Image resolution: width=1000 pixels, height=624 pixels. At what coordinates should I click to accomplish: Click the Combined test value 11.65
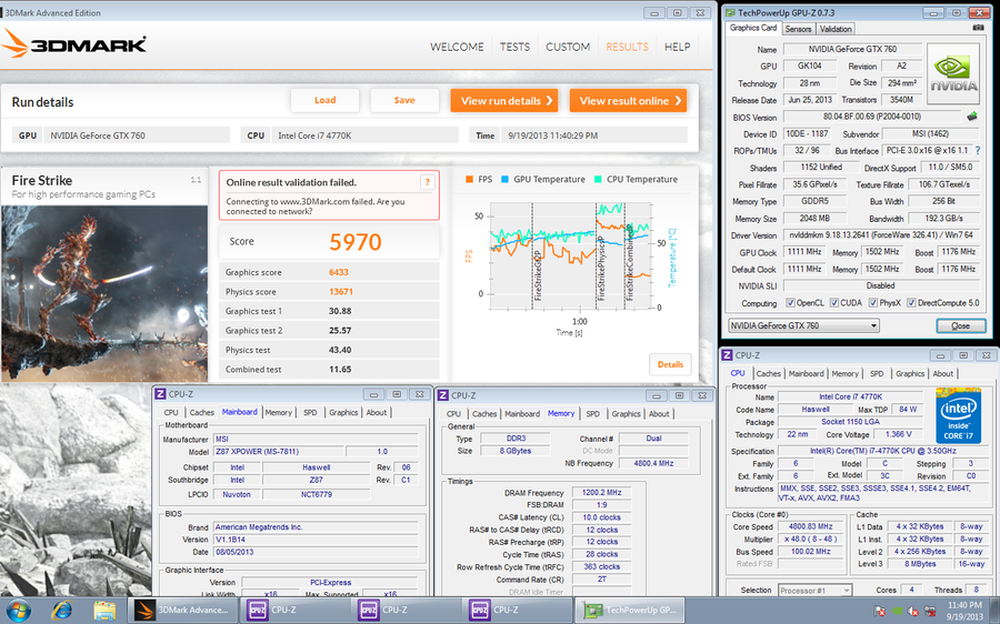(340, 369)
